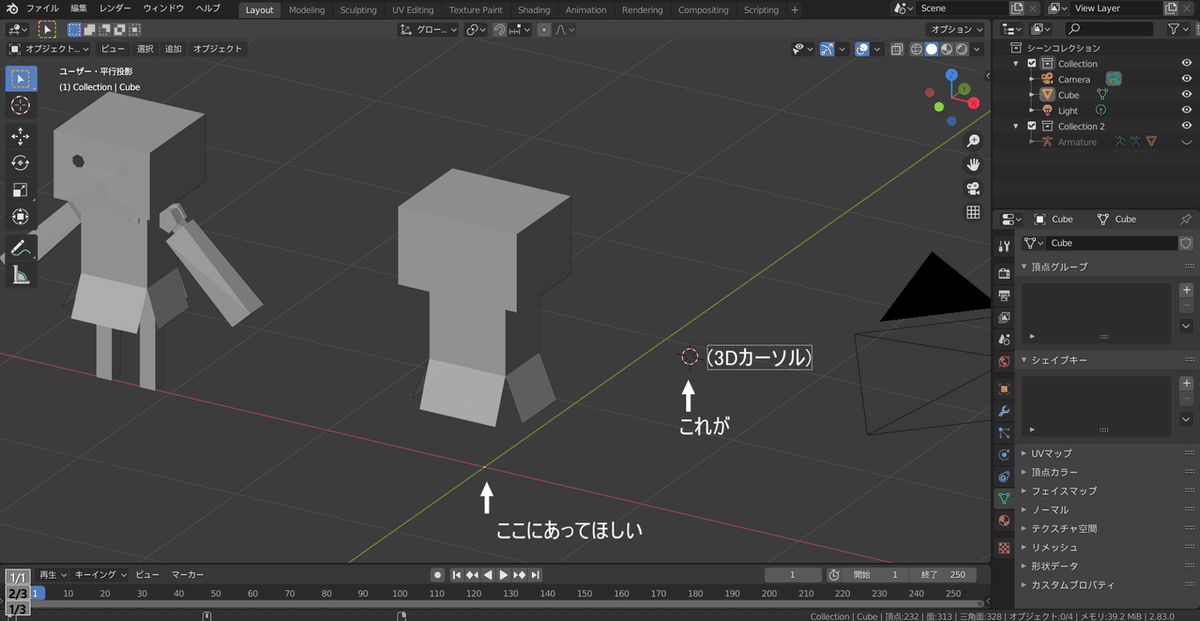Toggle the mesh fake user shield

(x=1186, y=243)
